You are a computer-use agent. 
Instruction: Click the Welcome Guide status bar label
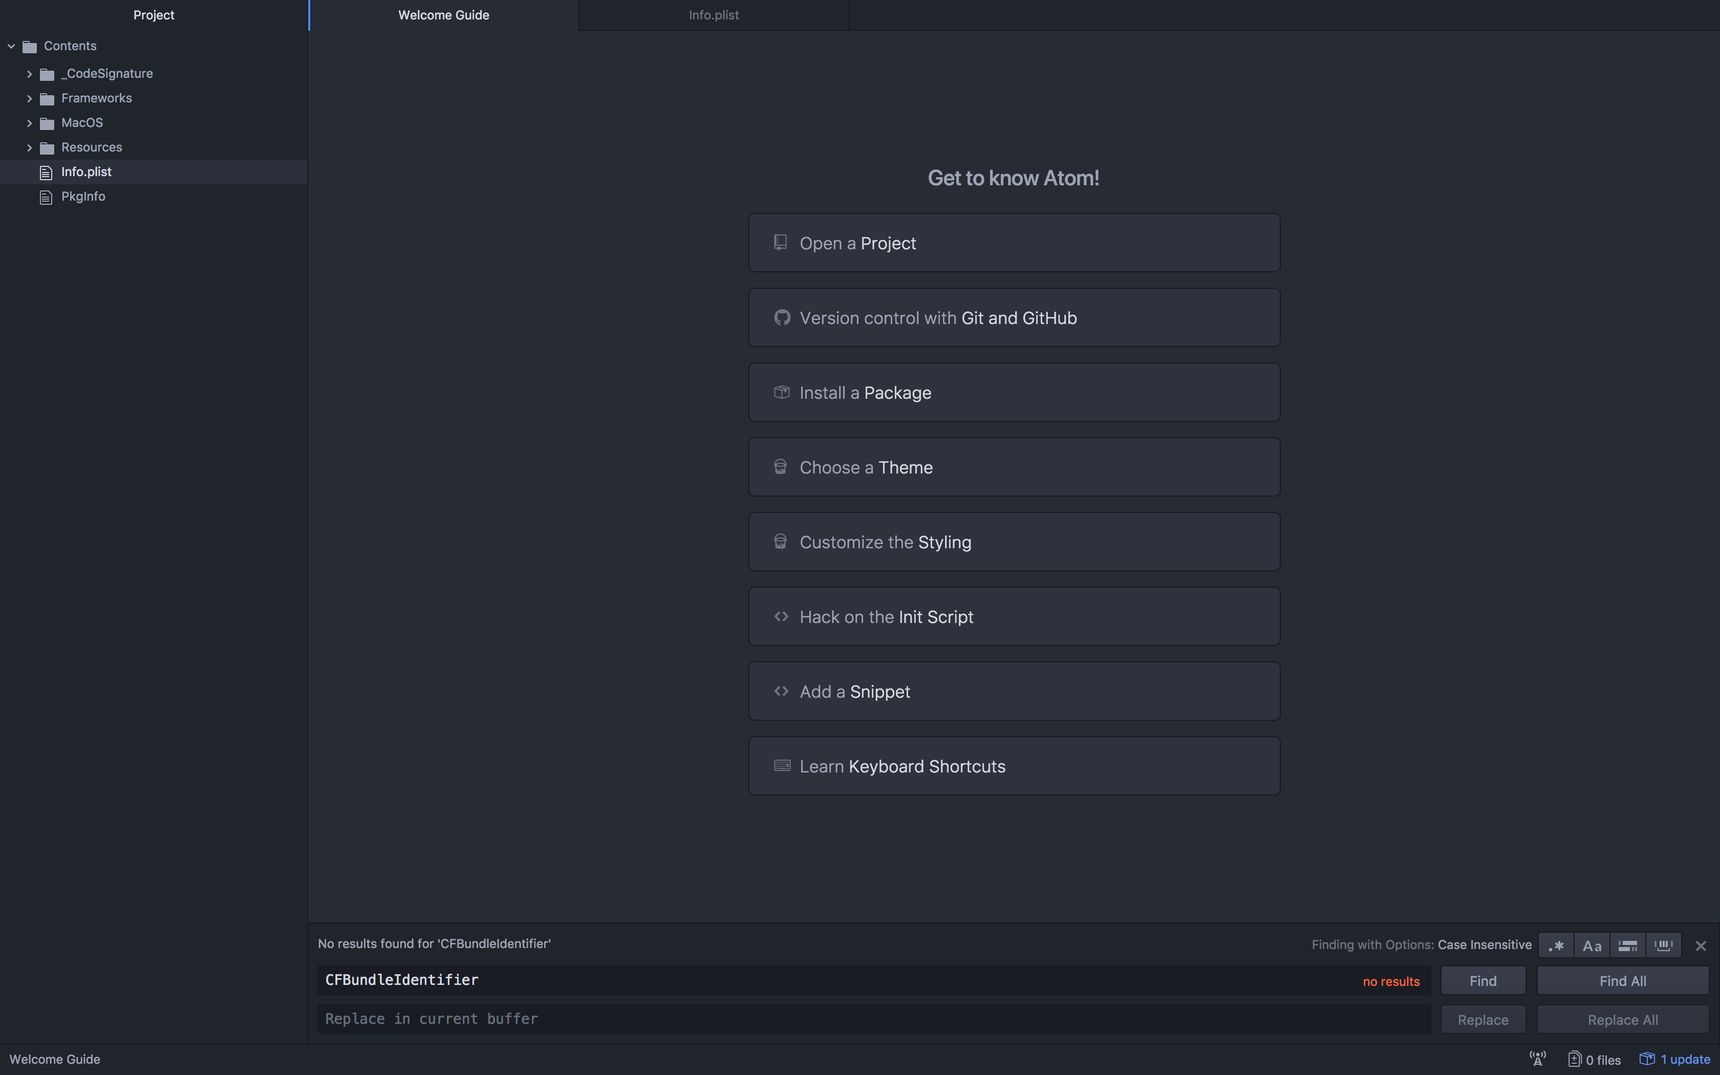pyautogui.click(x=55, y=1060)
